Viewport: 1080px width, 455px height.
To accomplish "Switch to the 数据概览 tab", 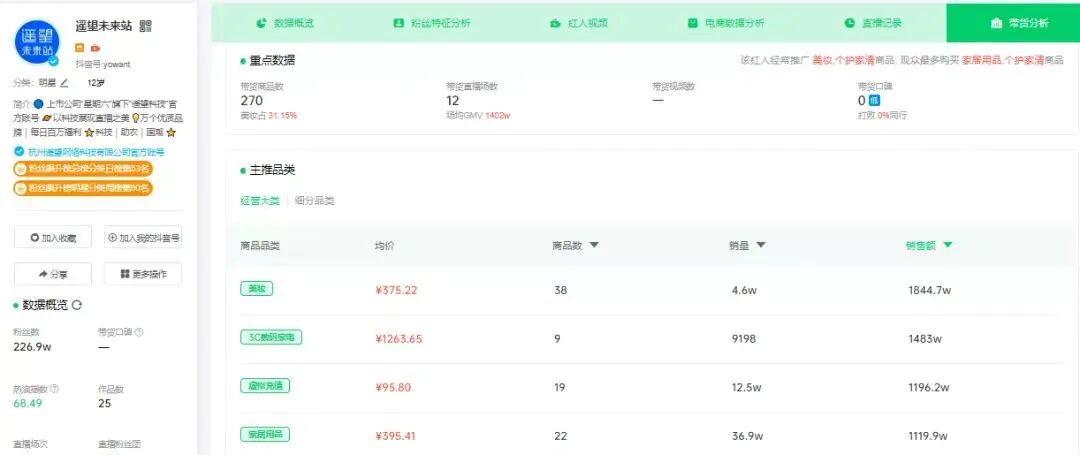I will (285, 23).
